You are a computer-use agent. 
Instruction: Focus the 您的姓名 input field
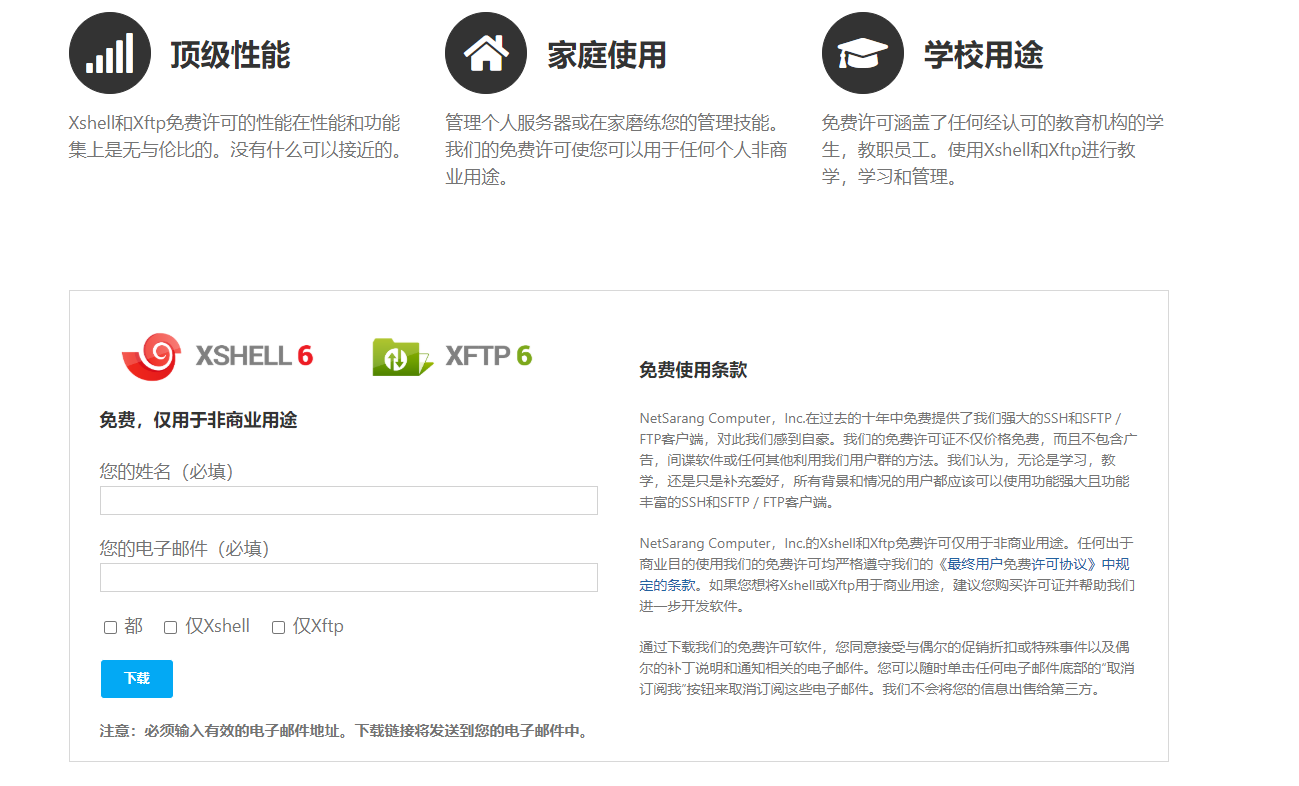pos(349,500)
